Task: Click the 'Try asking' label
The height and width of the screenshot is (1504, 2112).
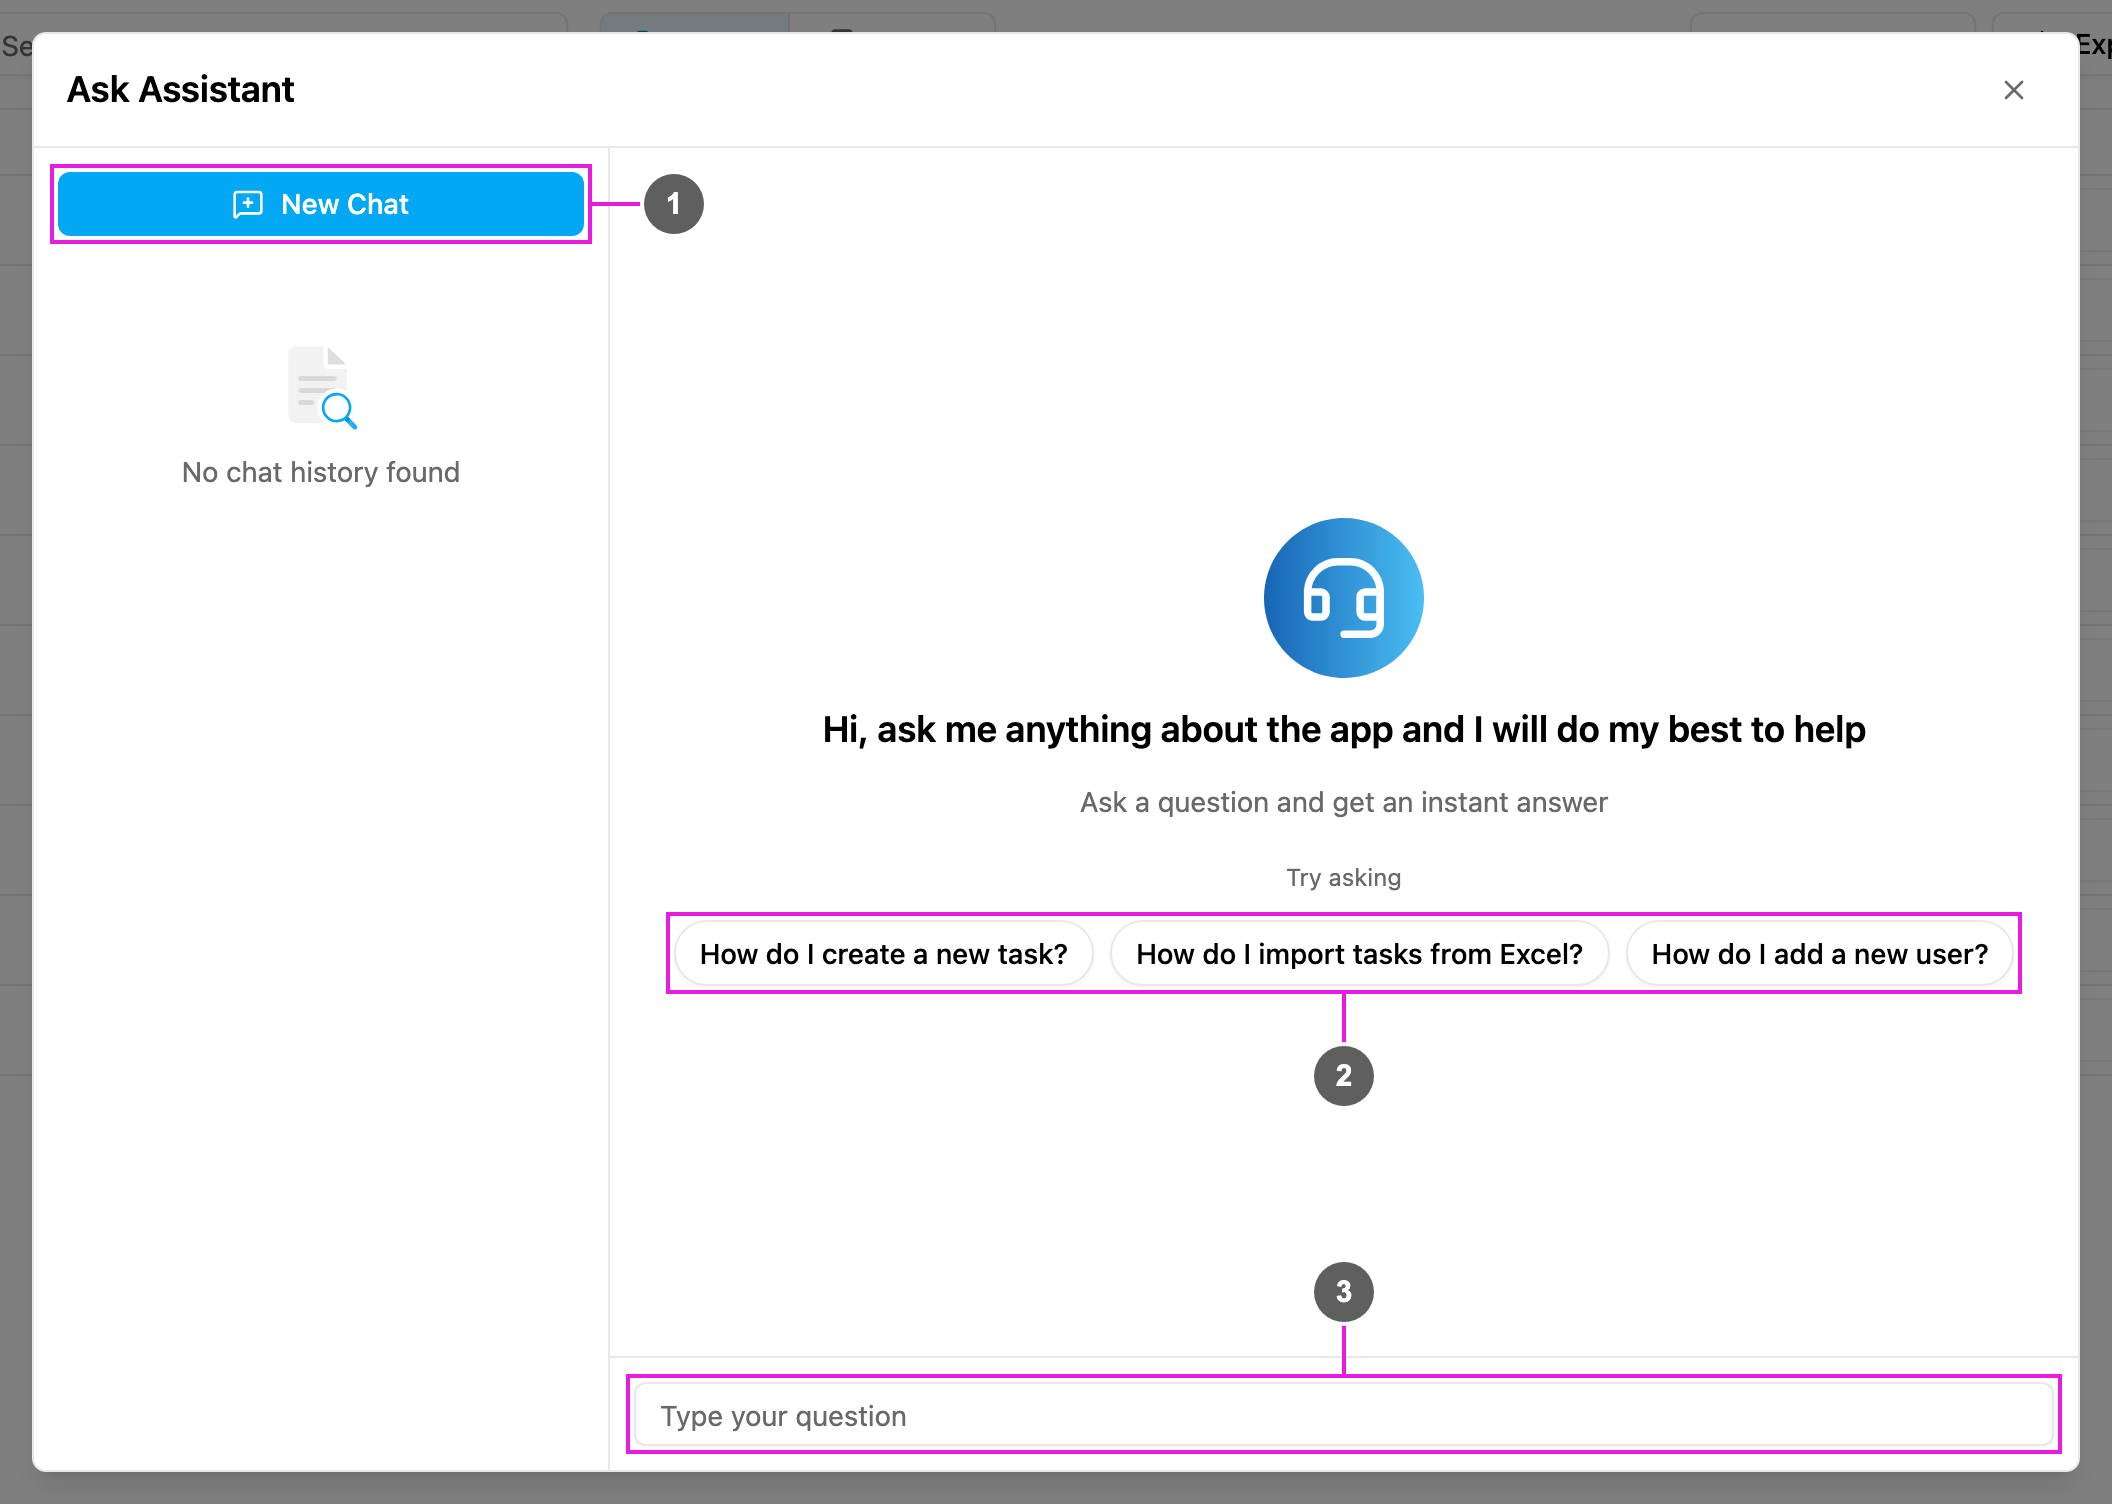Action: coord(1344,878)
